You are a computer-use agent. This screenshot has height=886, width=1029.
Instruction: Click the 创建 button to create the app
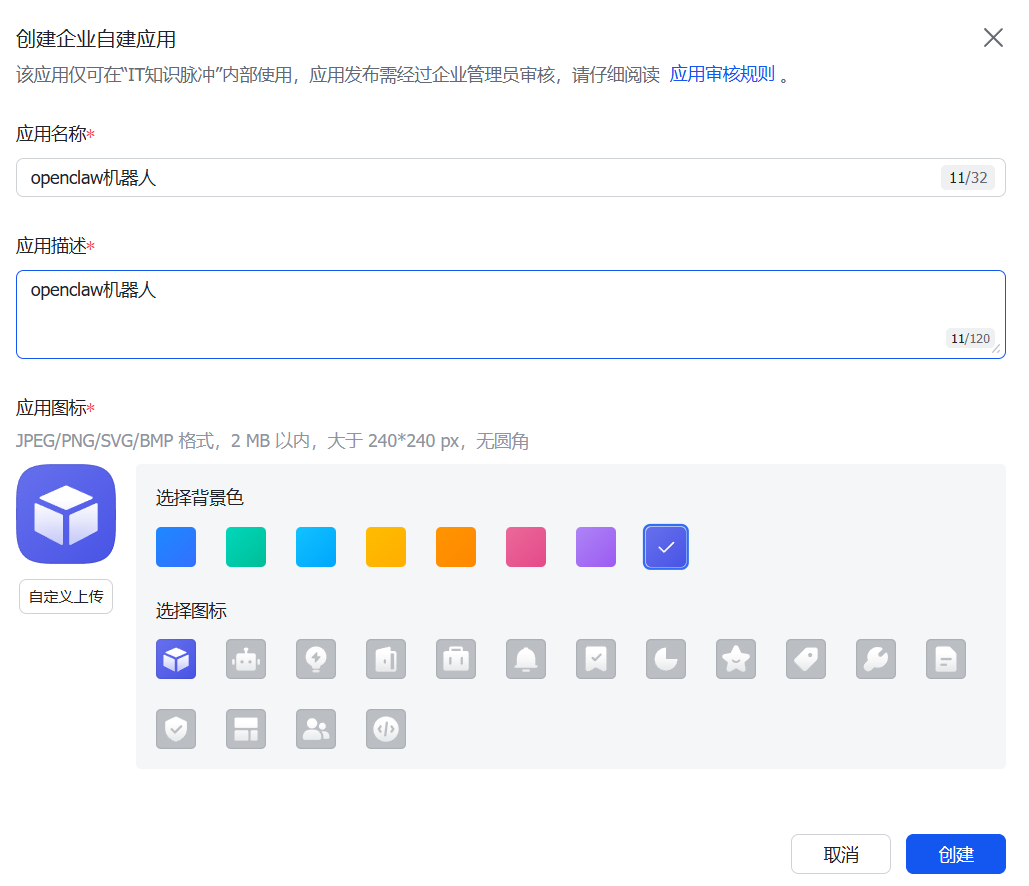coord(955,853)
